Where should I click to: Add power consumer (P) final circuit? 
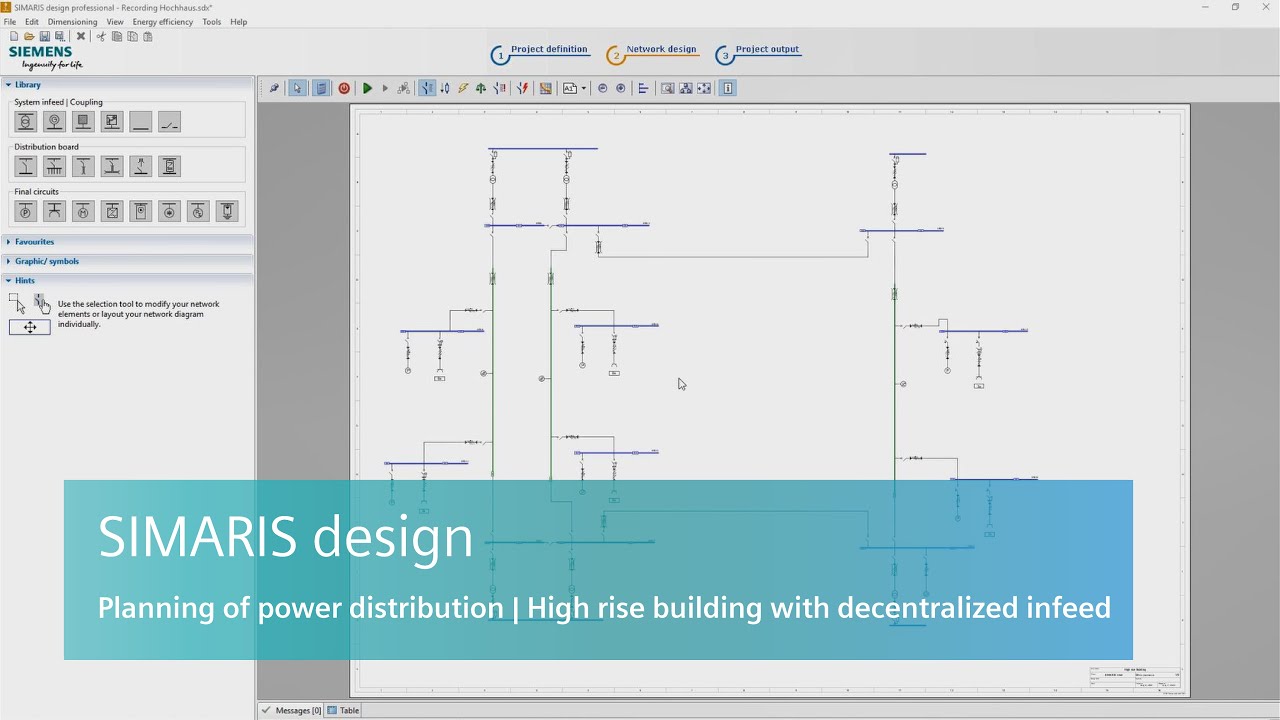pos(26,211)
